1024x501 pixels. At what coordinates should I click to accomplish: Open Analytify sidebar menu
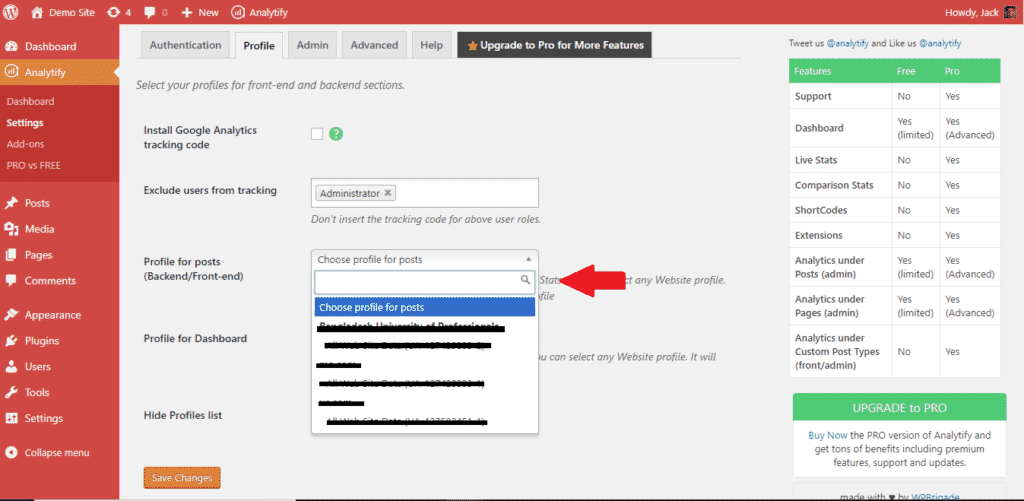(x=45, y=72)
